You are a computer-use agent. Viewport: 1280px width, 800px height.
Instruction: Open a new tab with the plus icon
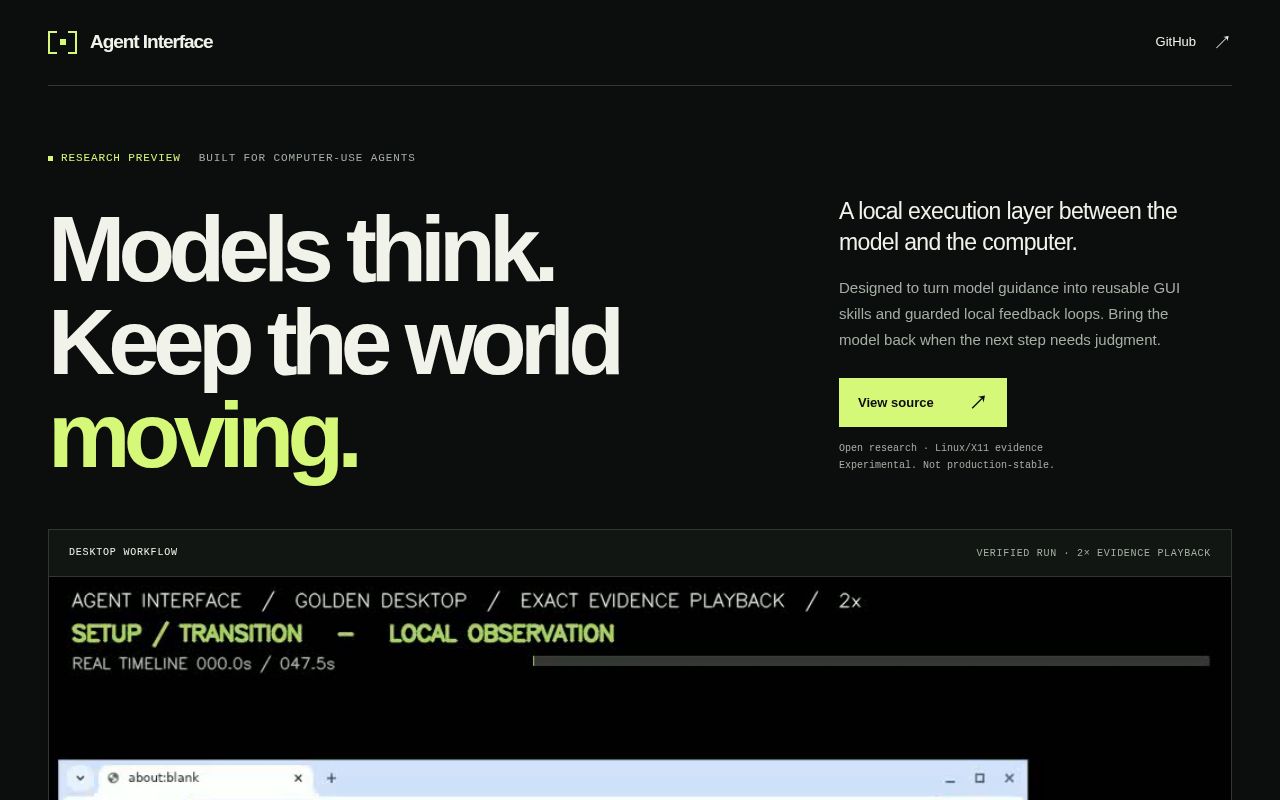[331, 778]
